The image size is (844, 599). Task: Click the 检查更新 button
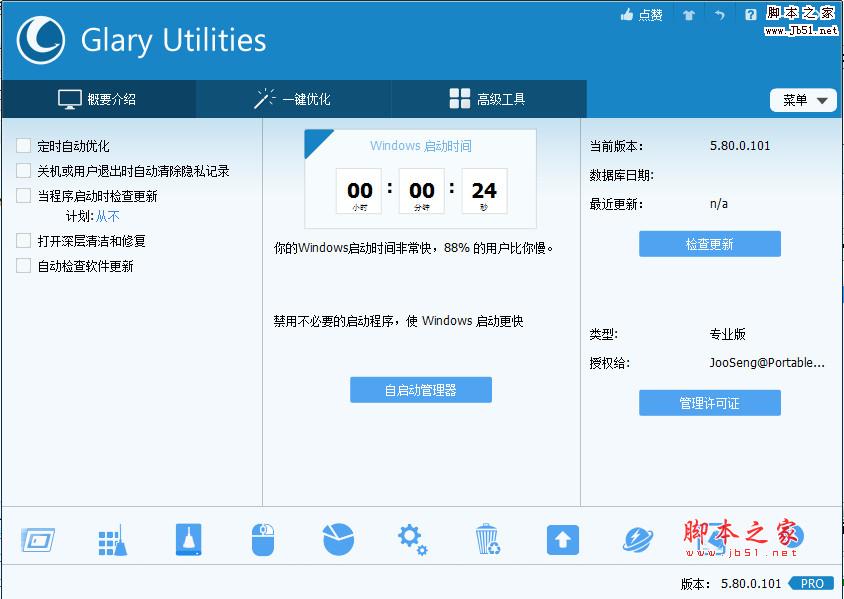(x=709, y=244)
